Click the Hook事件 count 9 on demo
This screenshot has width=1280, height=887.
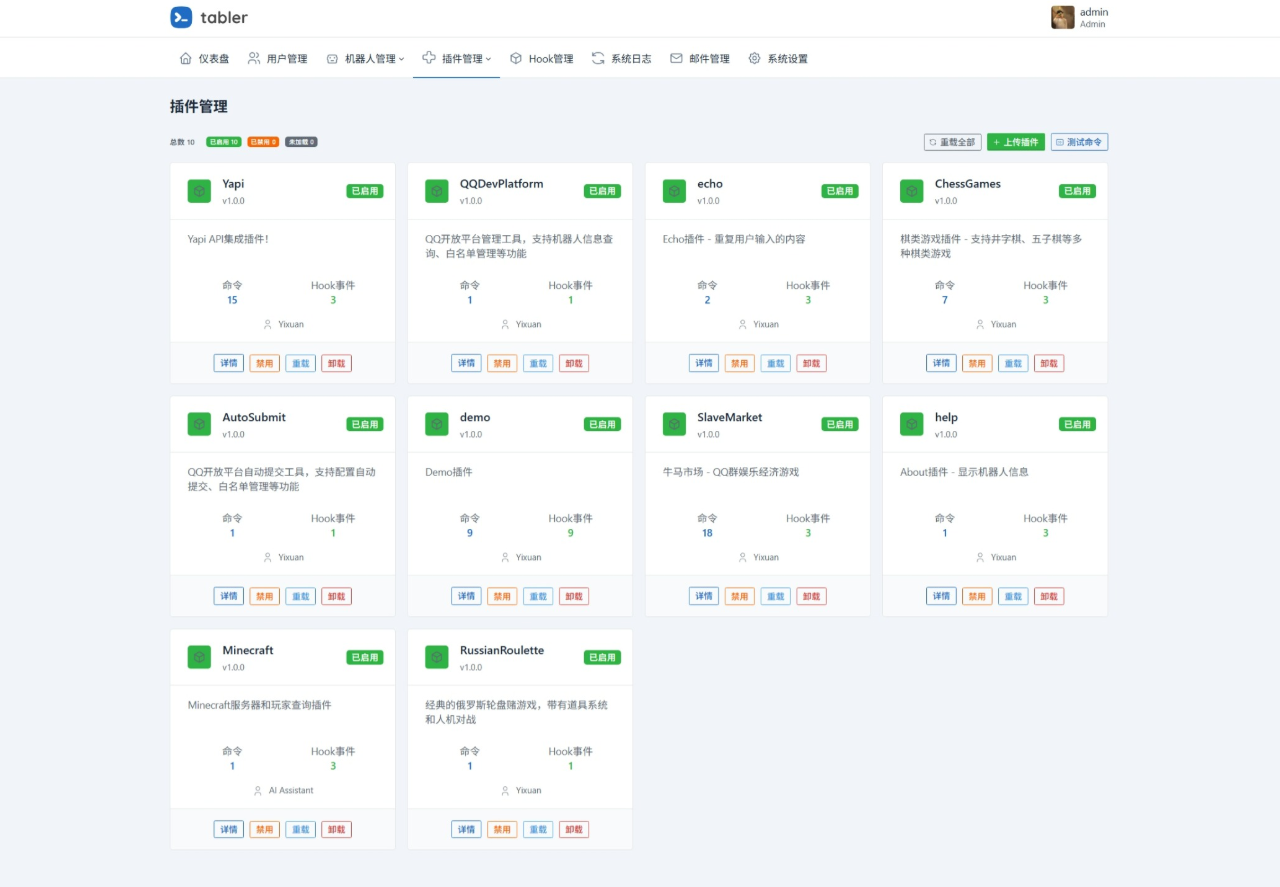coord(571,533)
